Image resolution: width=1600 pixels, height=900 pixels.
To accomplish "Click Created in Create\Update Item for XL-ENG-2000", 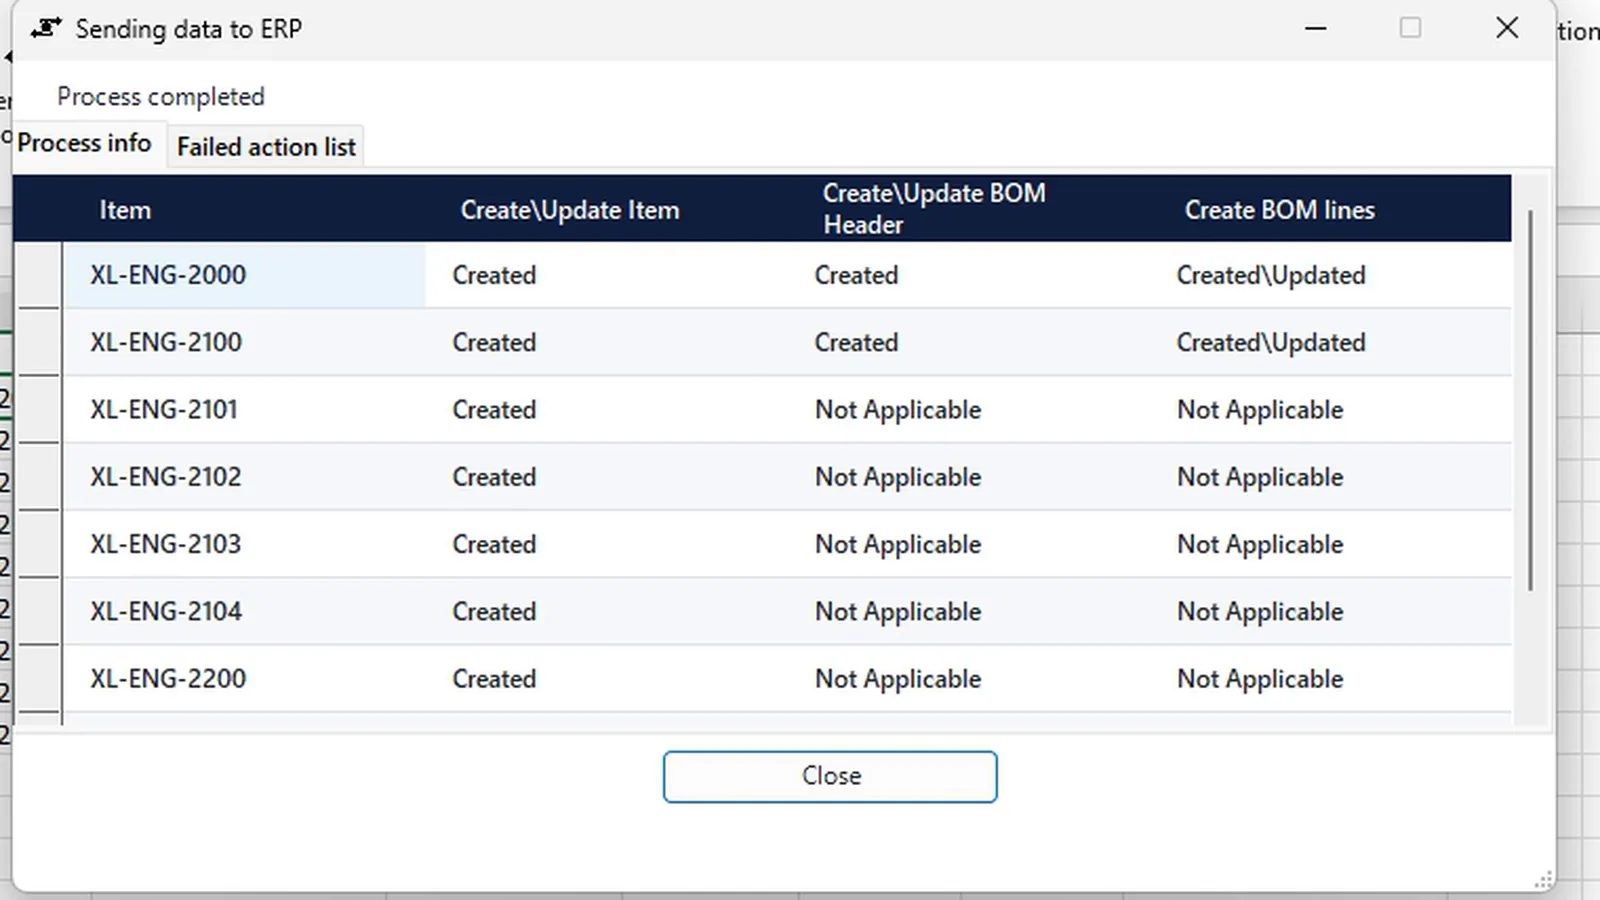I will pyautogui.click(x=607, y=275).
